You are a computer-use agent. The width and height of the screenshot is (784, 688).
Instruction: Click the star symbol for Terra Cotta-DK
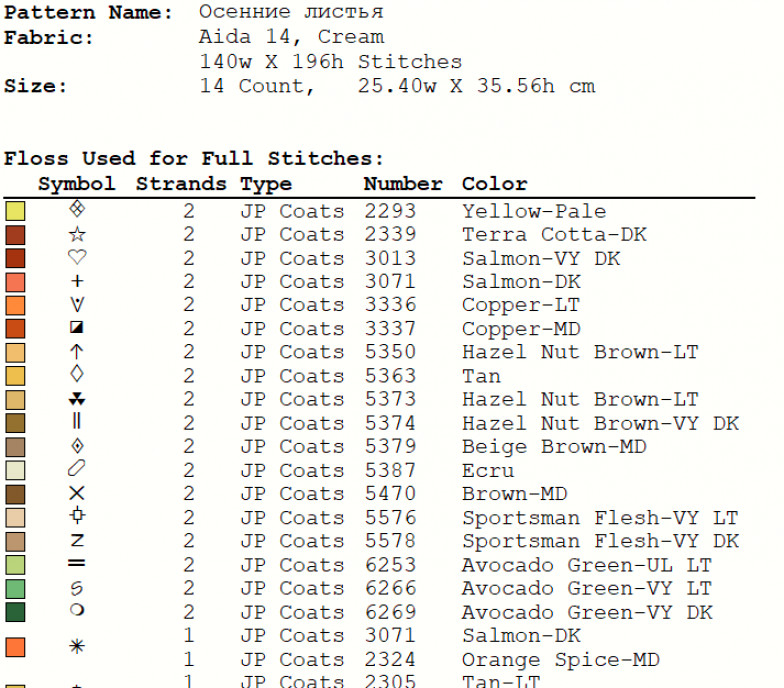point(77,234)
